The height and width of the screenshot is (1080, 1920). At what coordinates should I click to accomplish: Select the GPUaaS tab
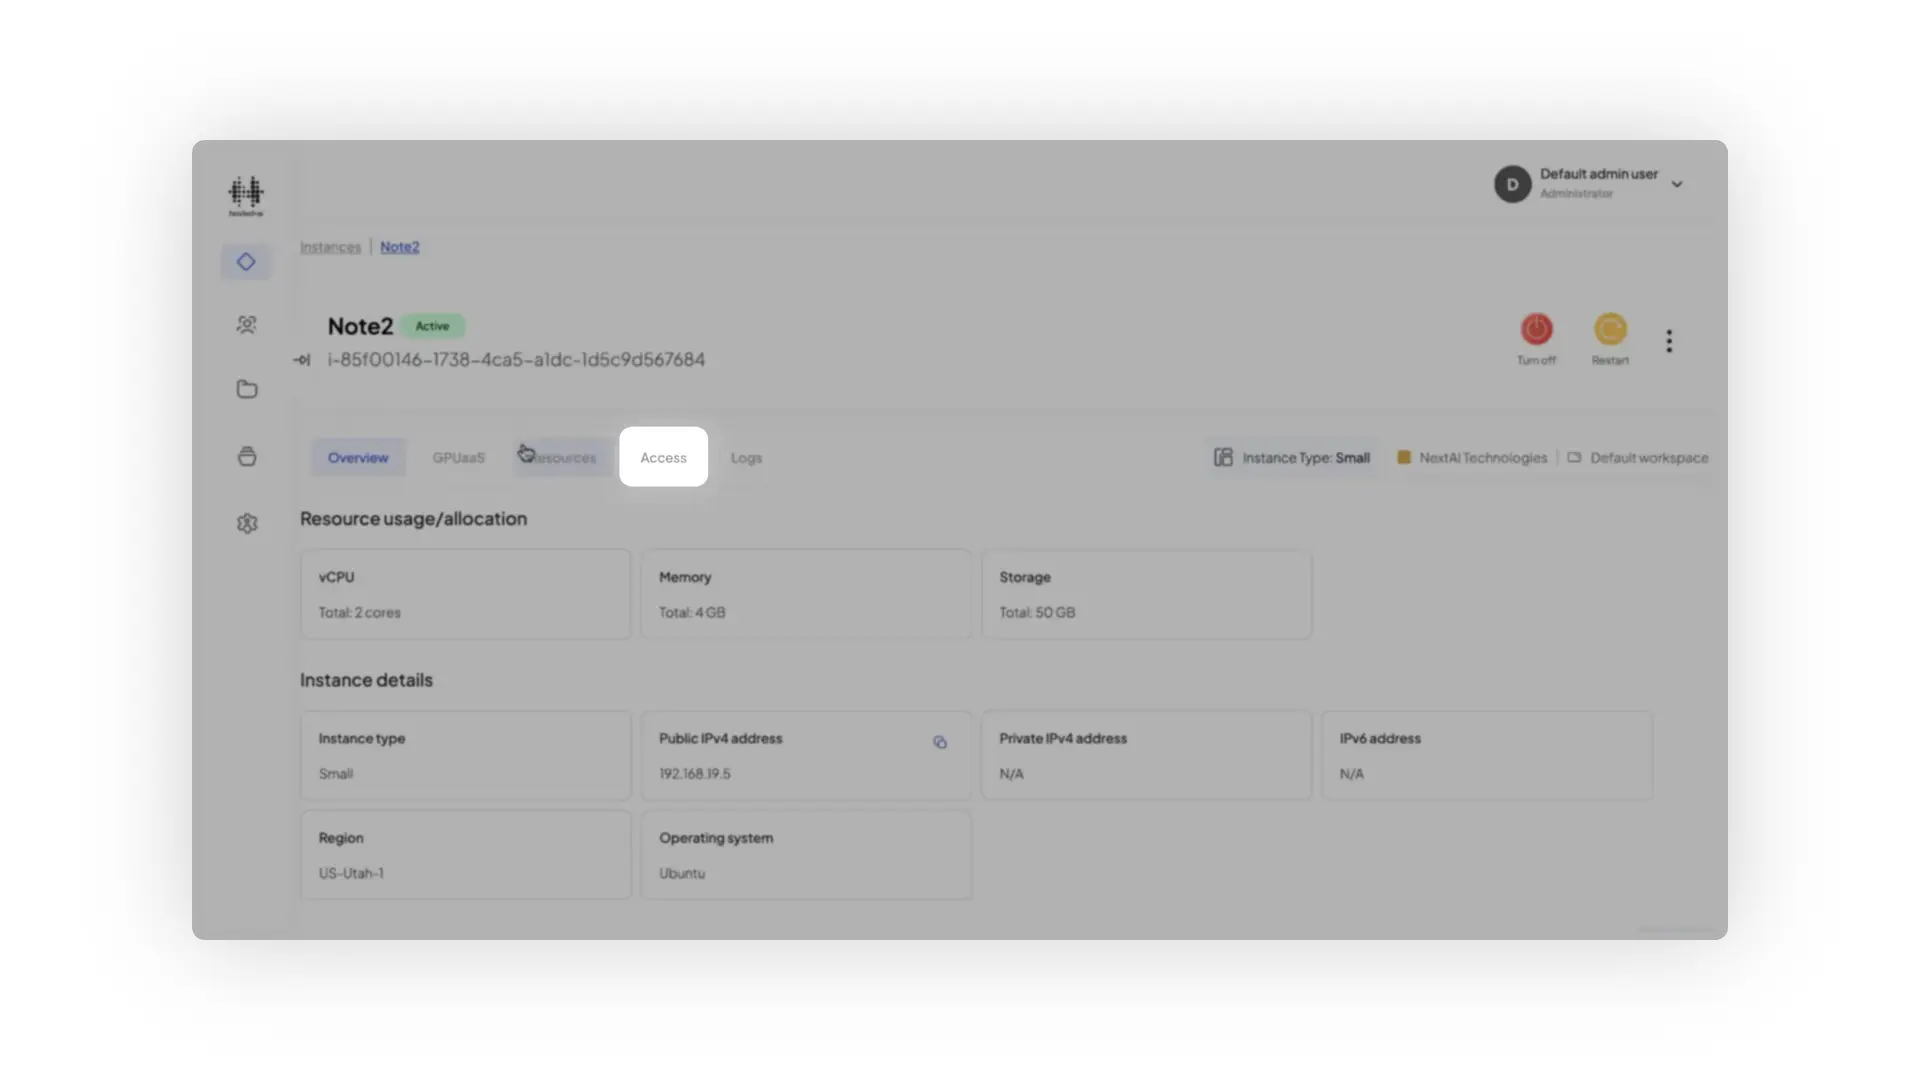coord(458,457)
